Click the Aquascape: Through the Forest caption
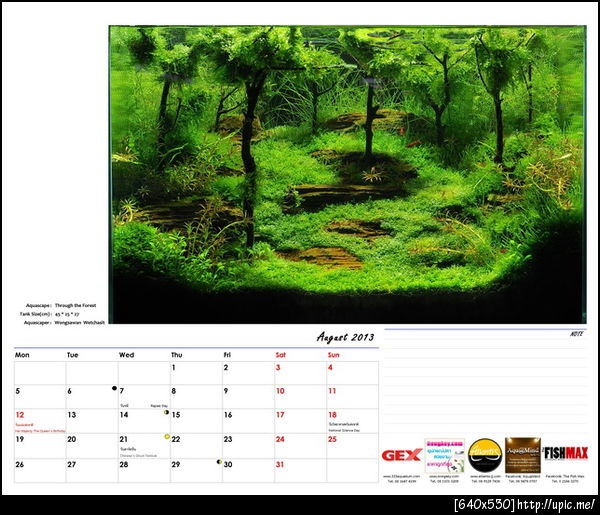 pyautogui.click(x=61, y=306)
